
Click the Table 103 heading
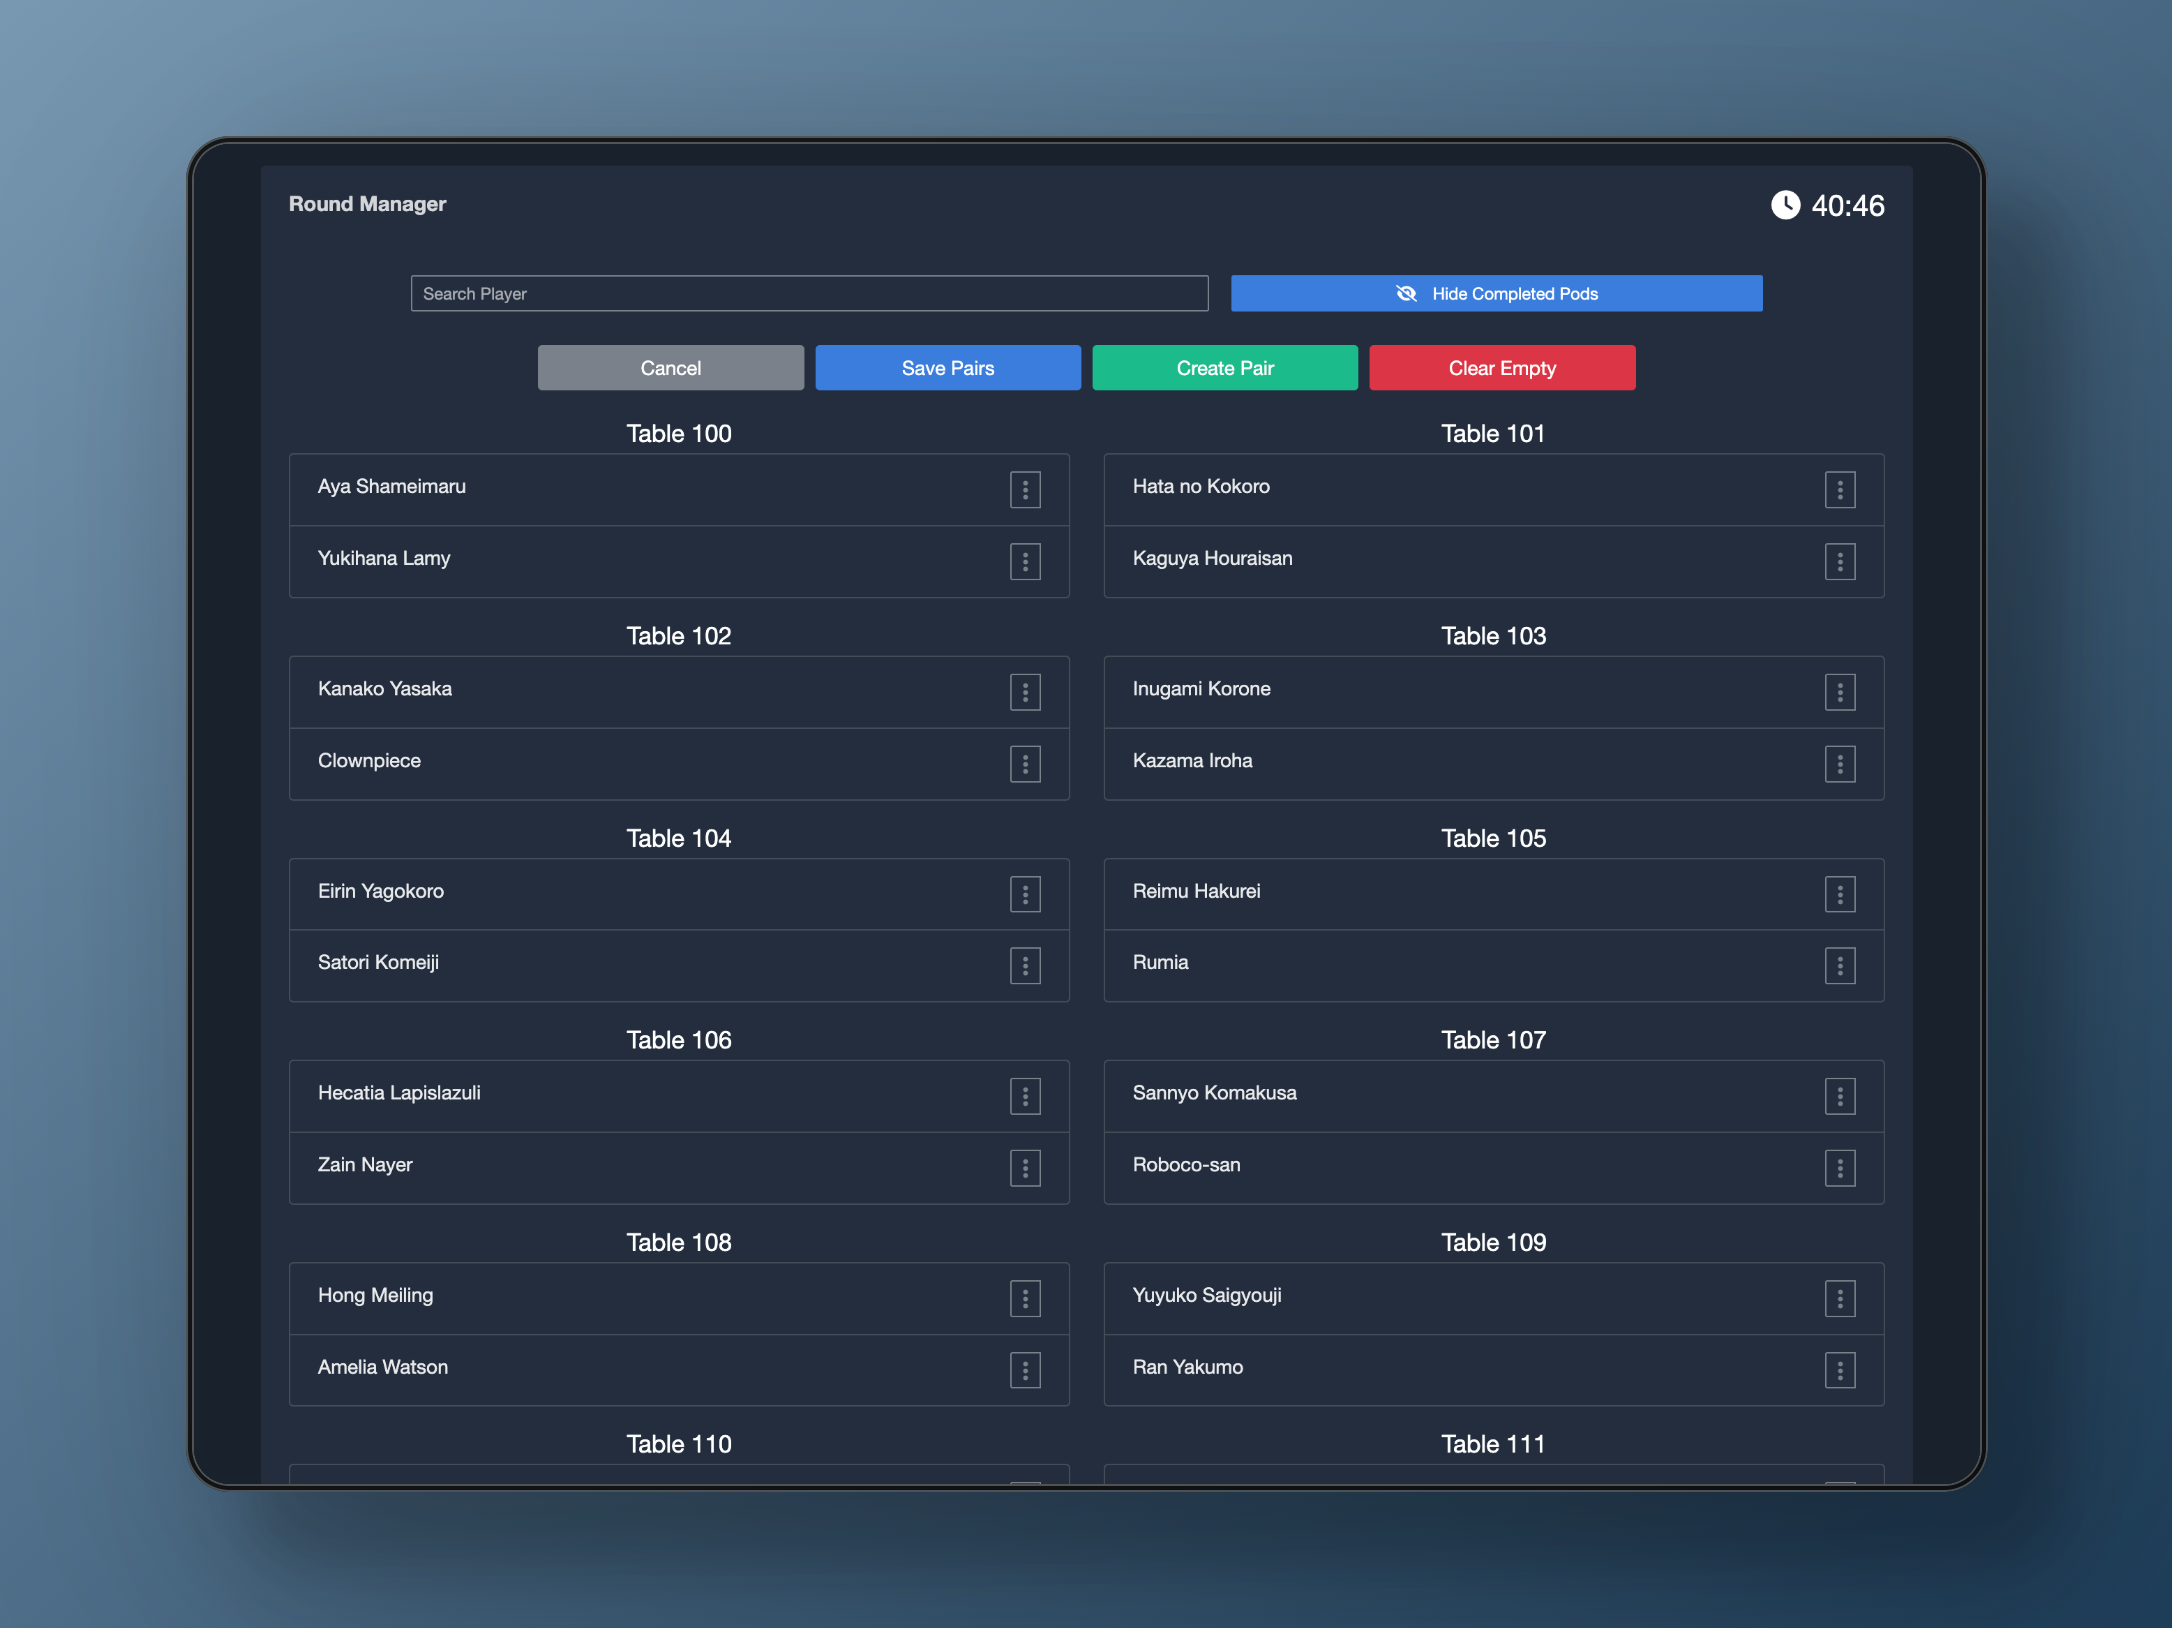[1492, 636]
